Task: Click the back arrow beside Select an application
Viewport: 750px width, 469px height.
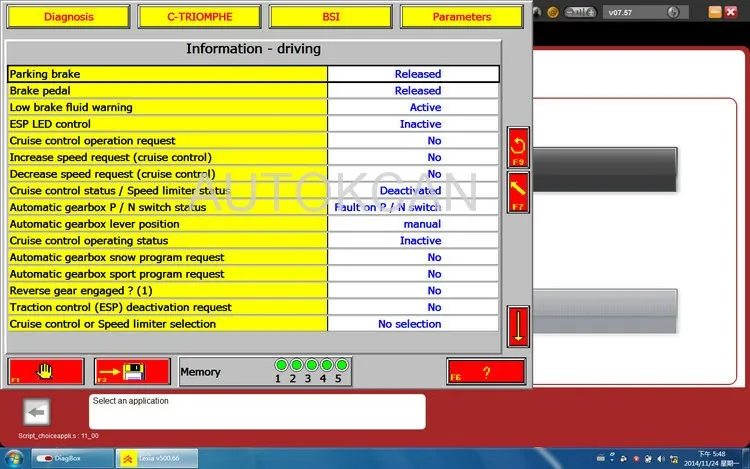Action: 36,412
